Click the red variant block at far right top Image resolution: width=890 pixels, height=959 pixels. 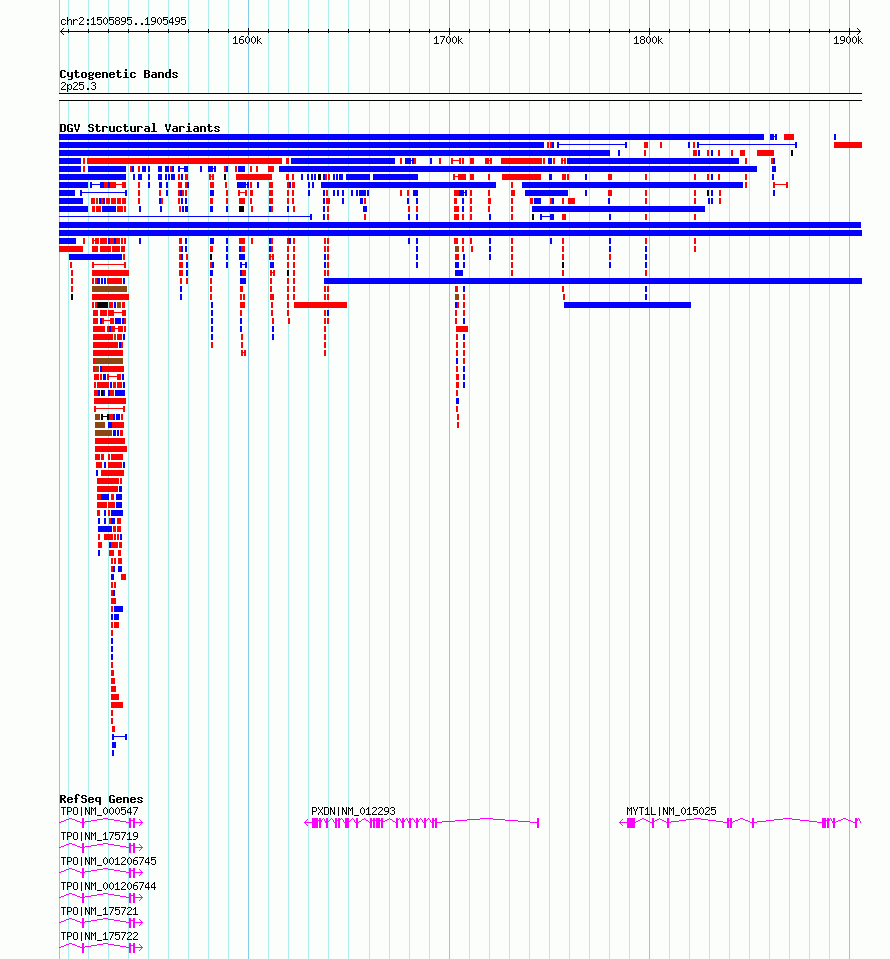click(x=848, y=145)
